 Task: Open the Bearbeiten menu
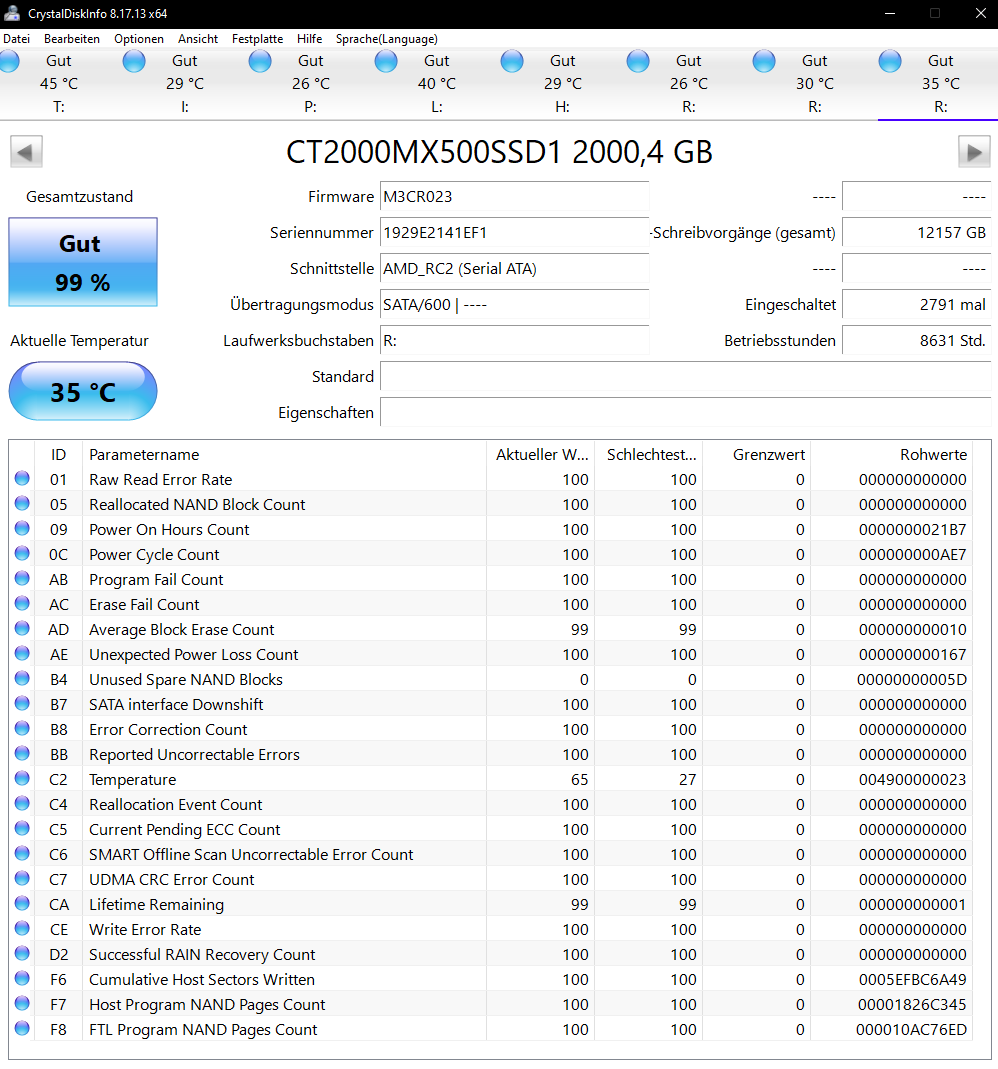[72, 39]
